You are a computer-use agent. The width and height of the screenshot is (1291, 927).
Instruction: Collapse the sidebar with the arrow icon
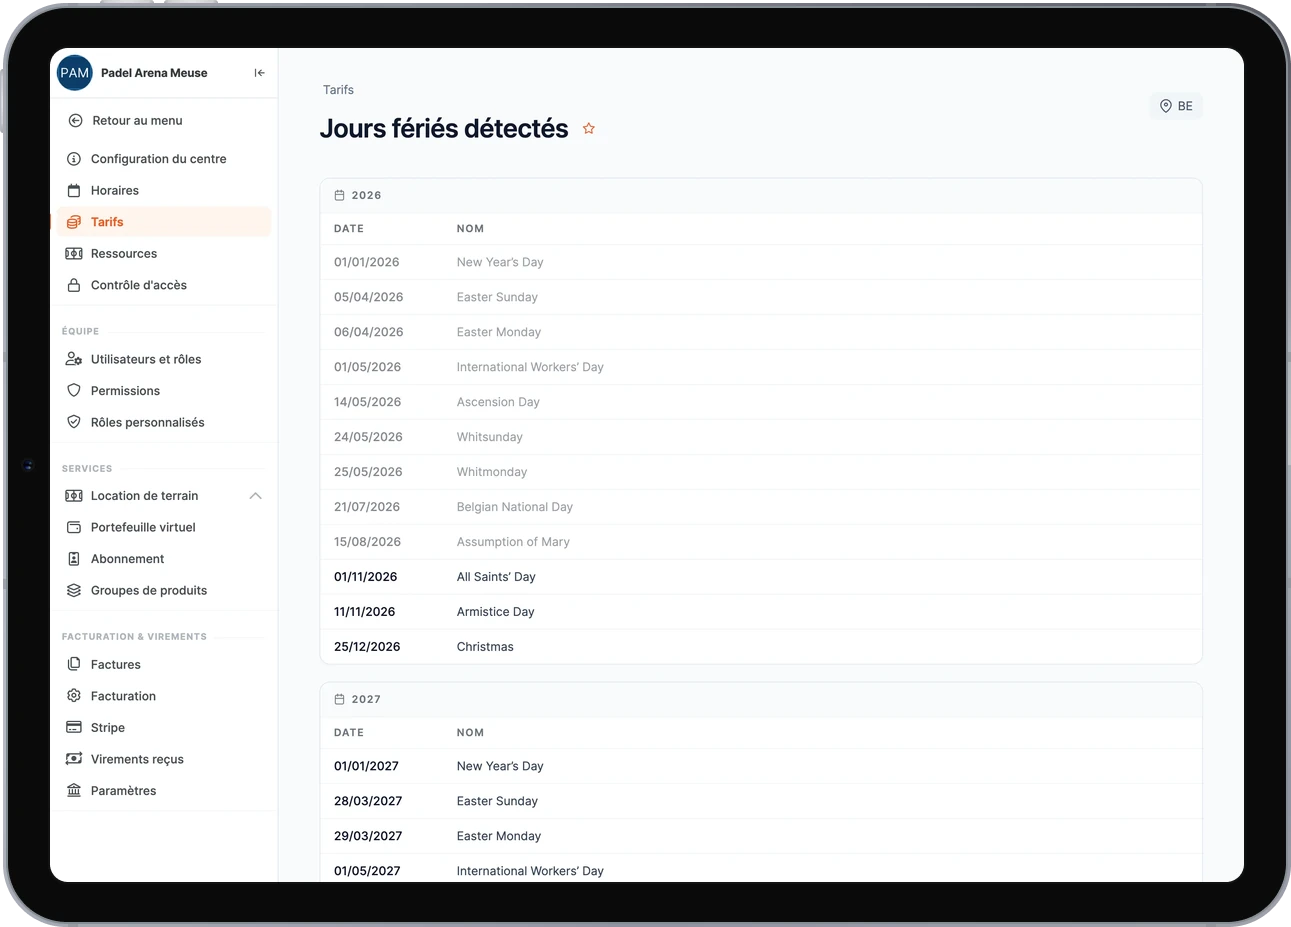click(259, 73)
